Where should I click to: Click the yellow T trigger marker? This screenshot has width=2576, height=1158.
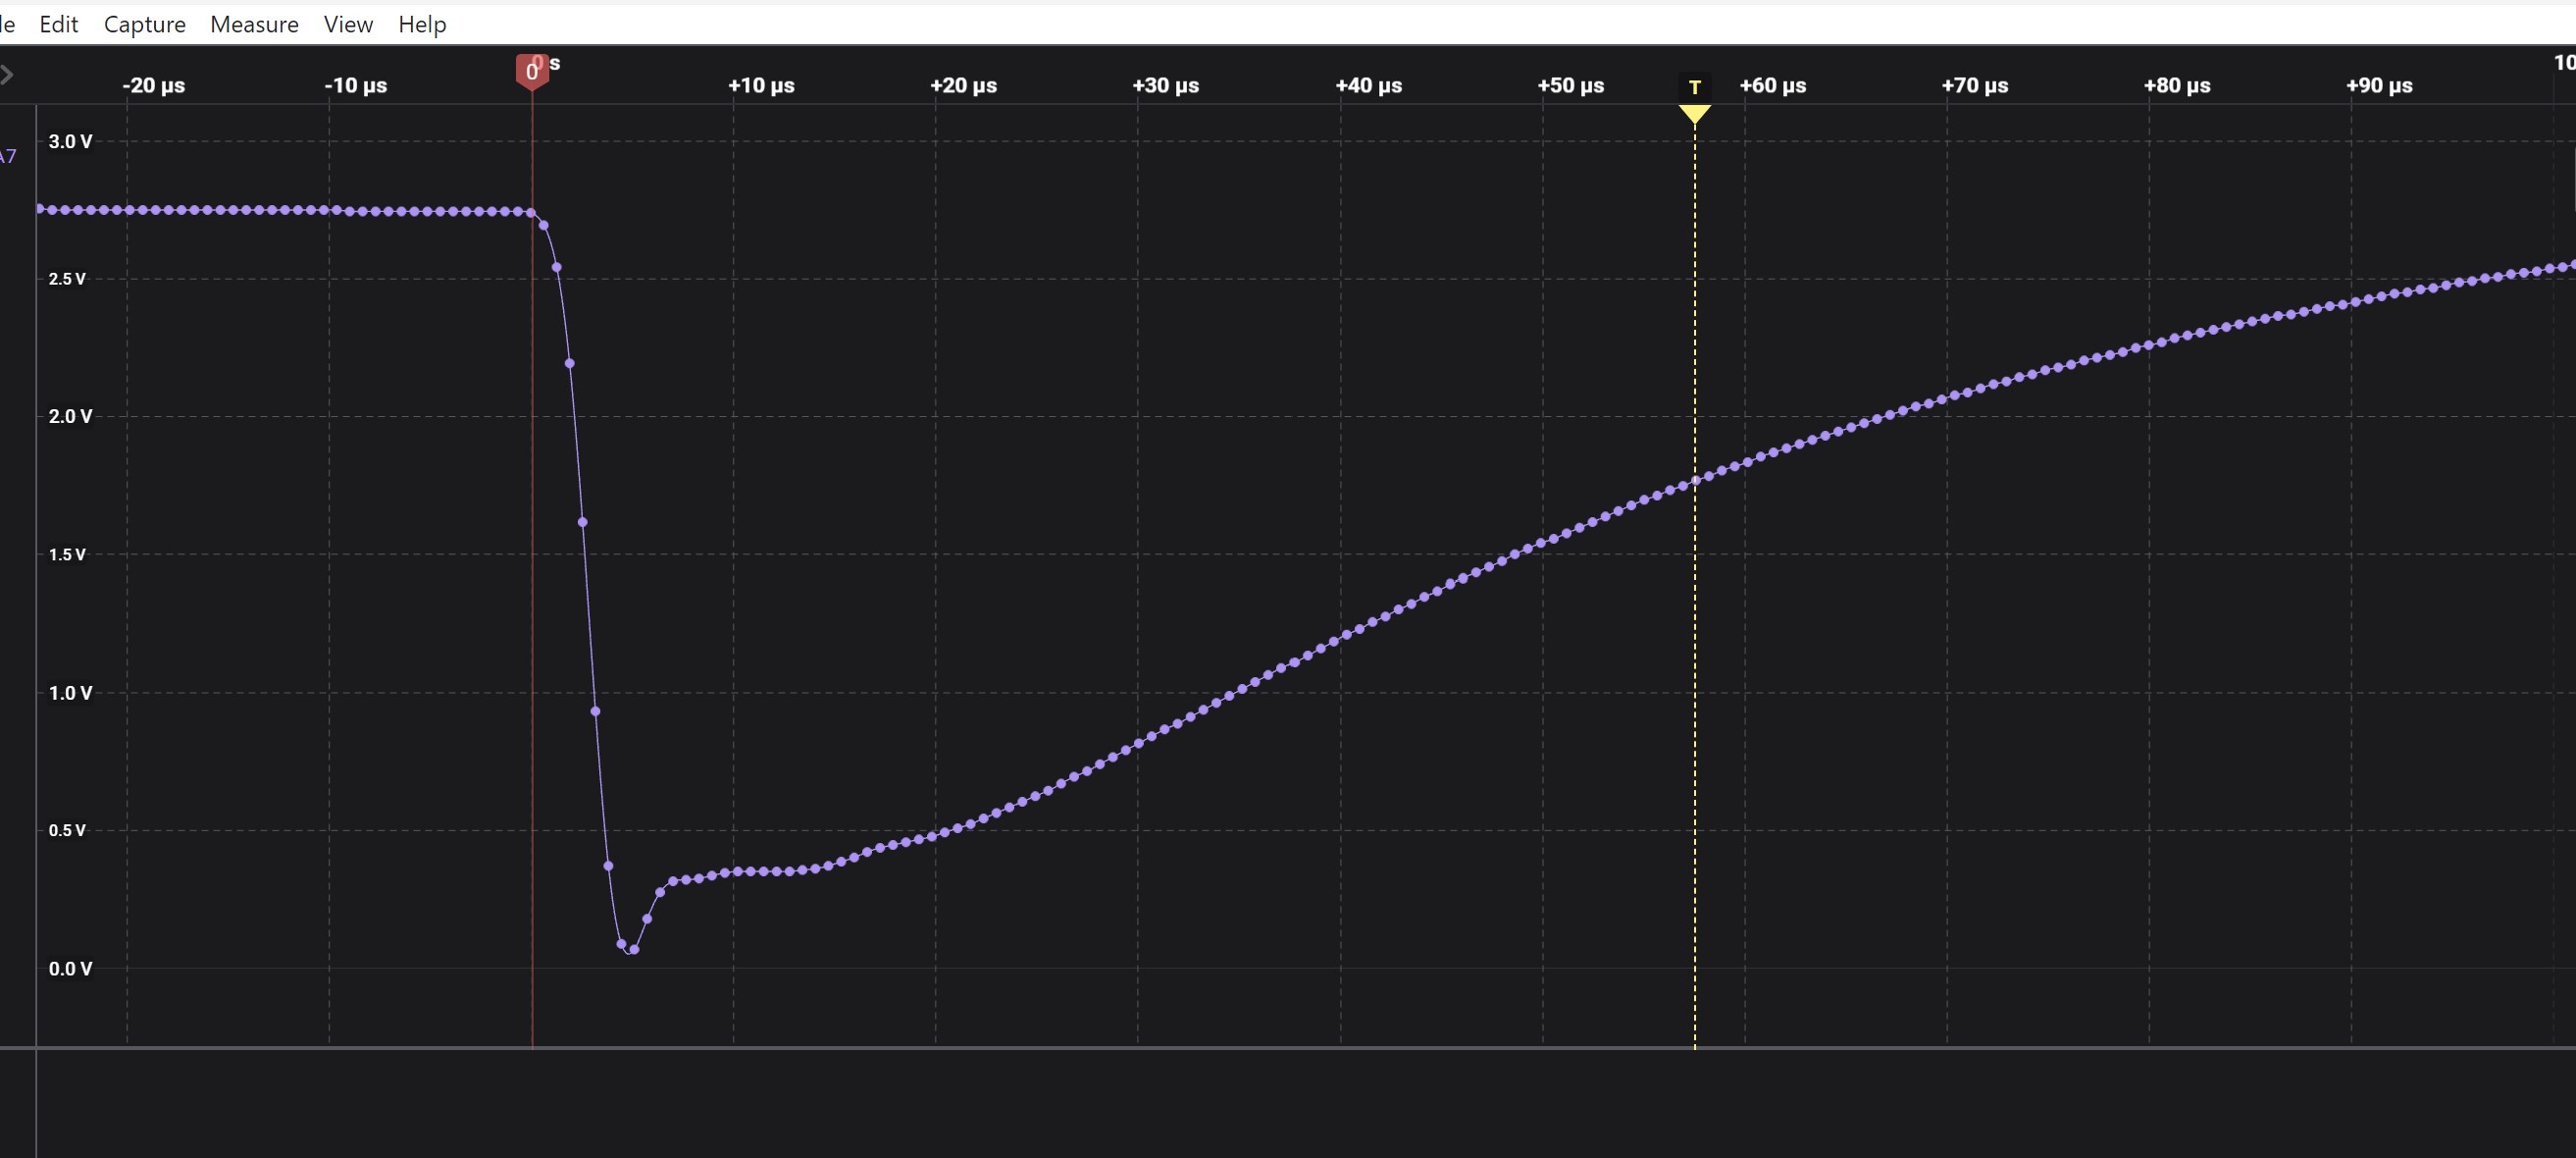coord(1694,87)
